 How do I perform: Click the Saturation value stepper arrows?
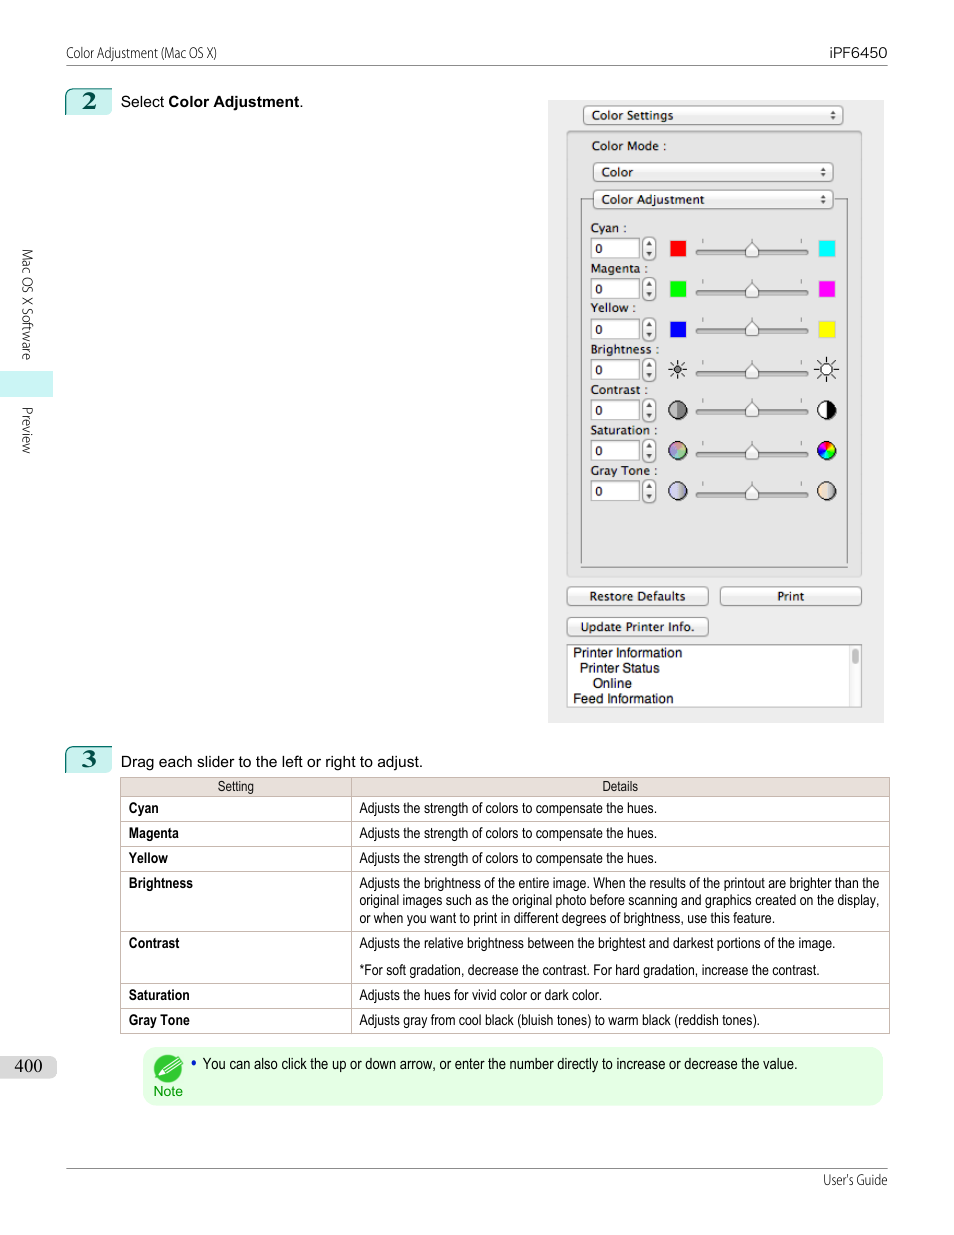649,451
